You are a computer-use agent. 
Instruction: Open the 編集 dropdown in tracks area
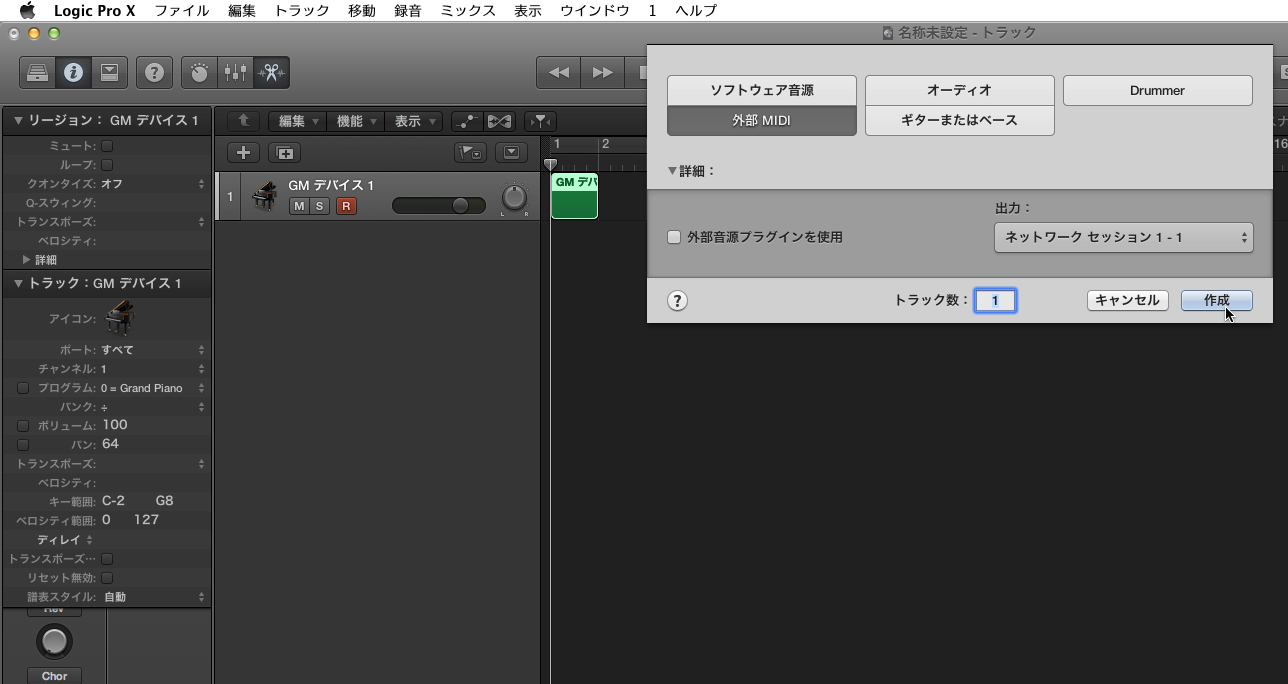(297, 121)
